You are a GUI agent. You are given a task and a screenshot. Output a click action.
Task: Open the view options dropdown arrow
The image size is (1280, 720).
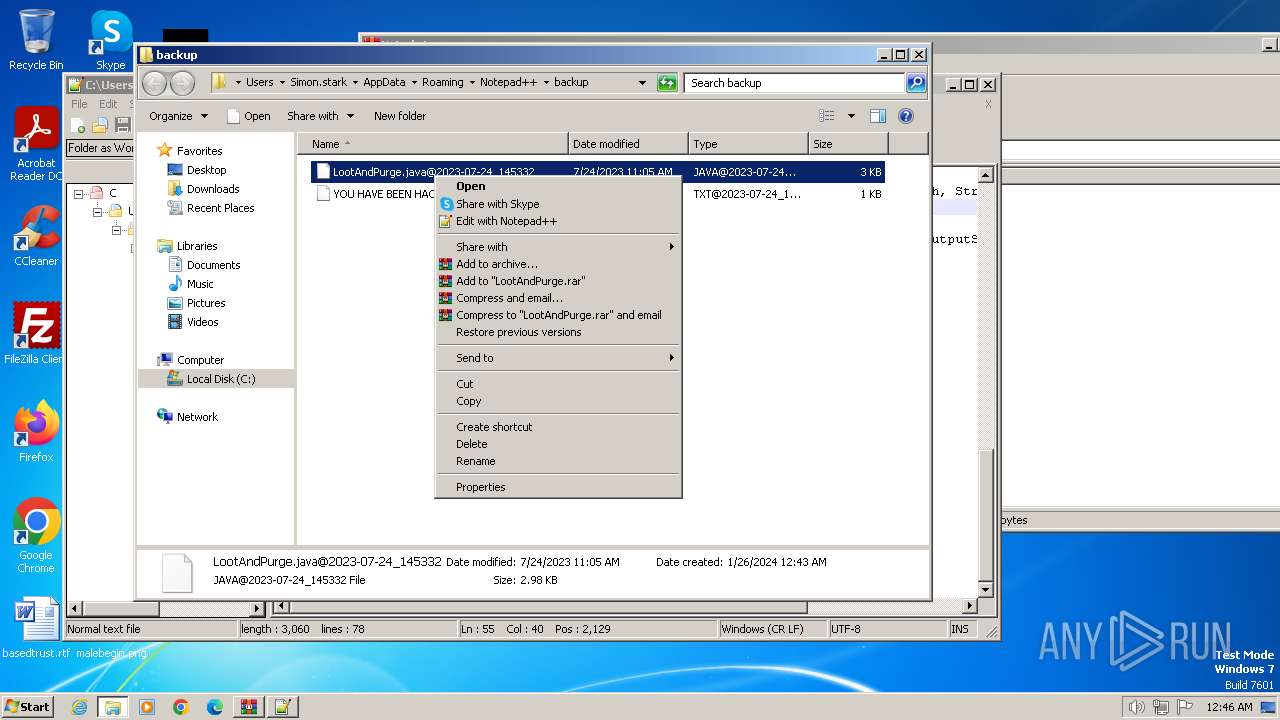[x=851, y=116]
